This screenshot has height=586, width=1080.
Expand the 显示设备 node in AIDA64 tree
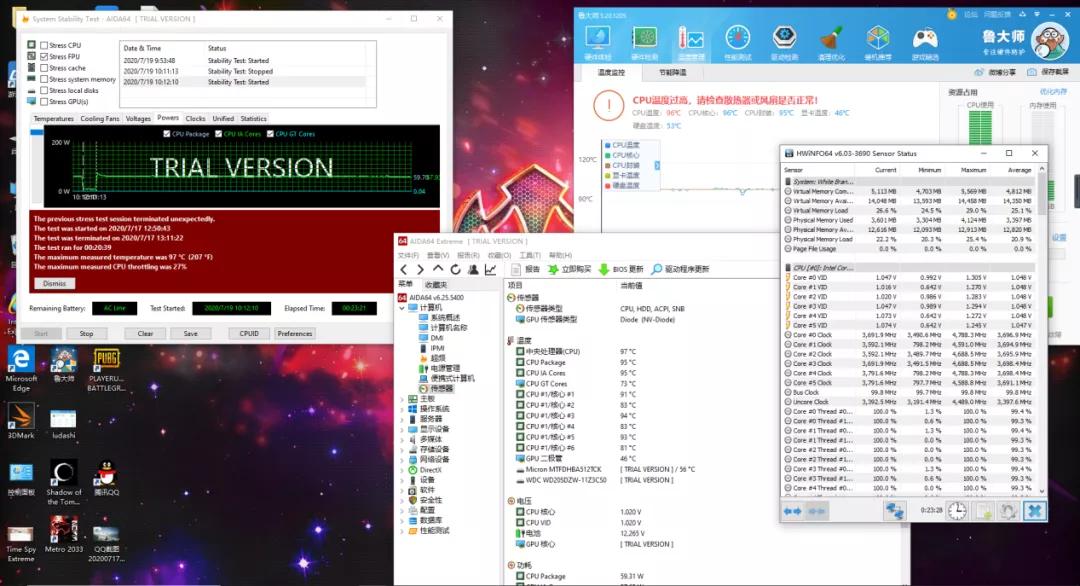pos(402,428)
